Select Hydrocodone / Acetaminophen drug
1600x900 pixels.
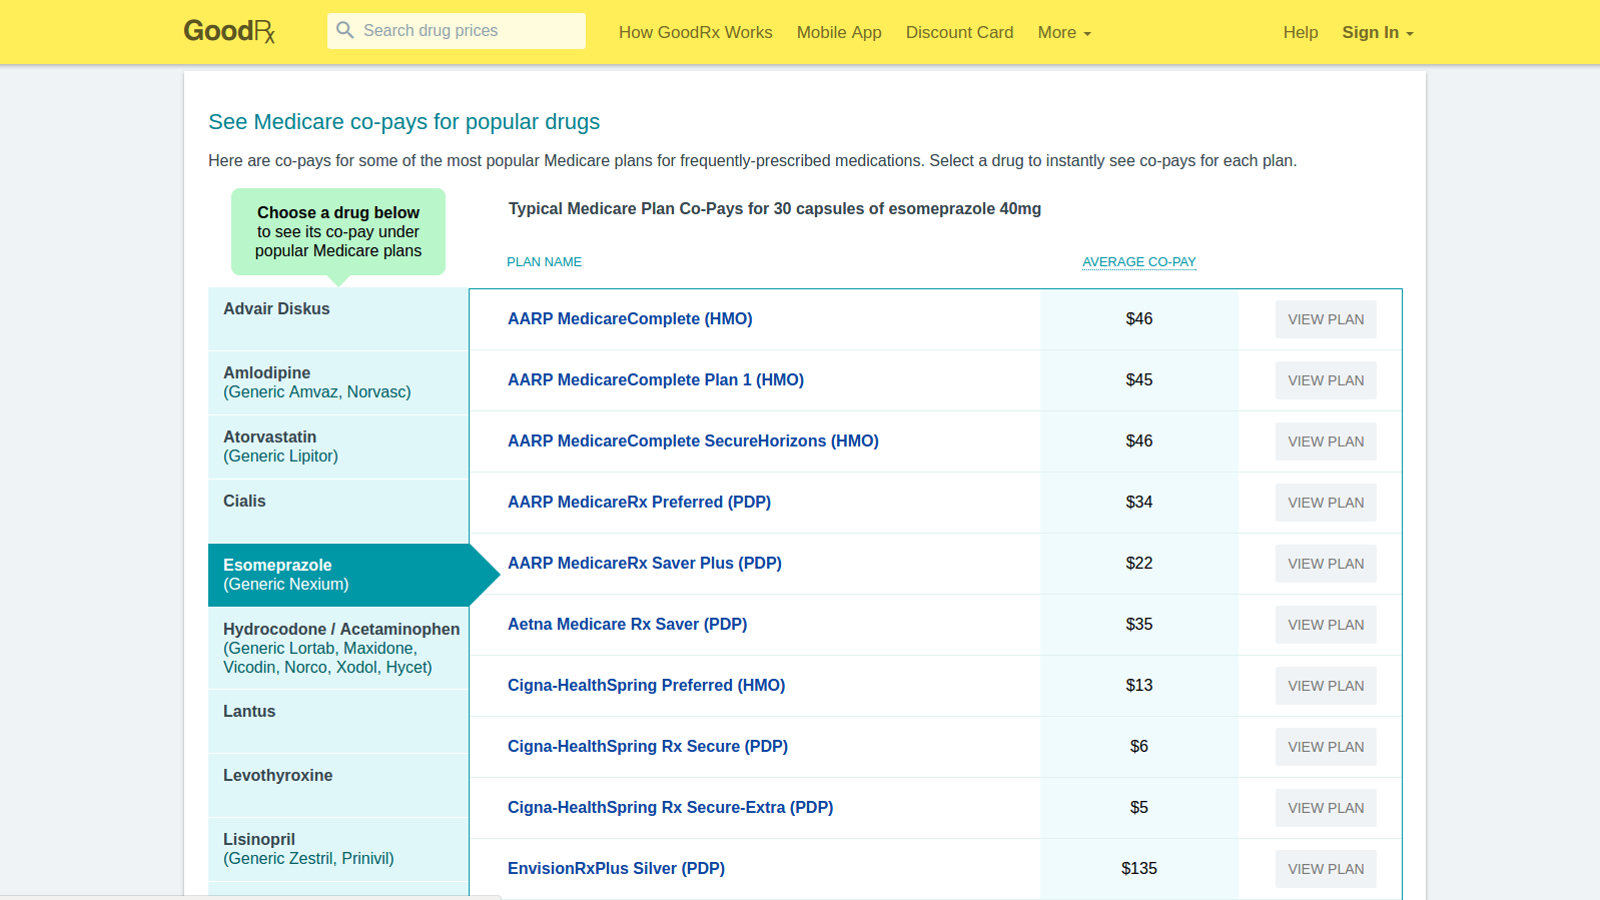click(x=338, y=648)
